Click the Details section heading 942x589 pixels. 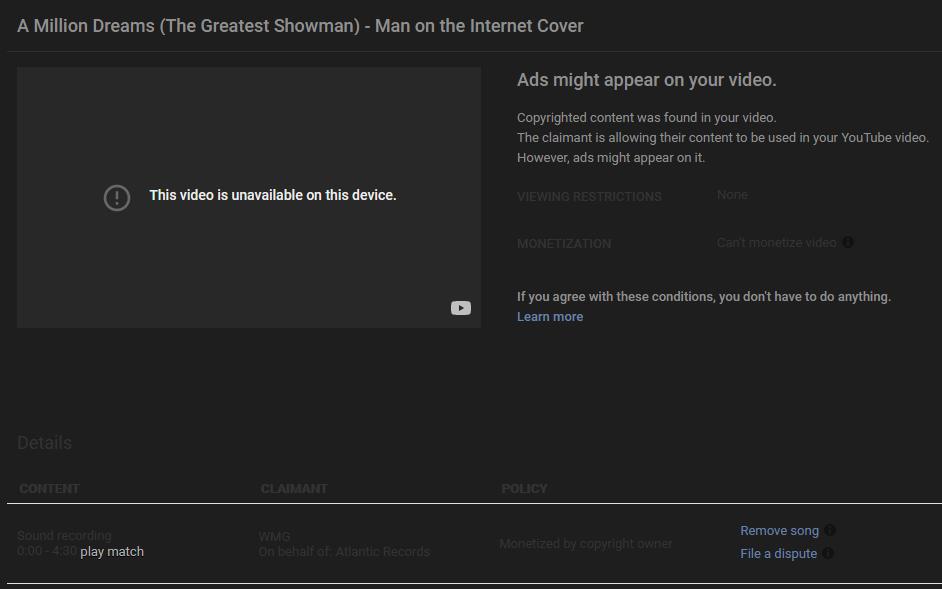[44, 443]
